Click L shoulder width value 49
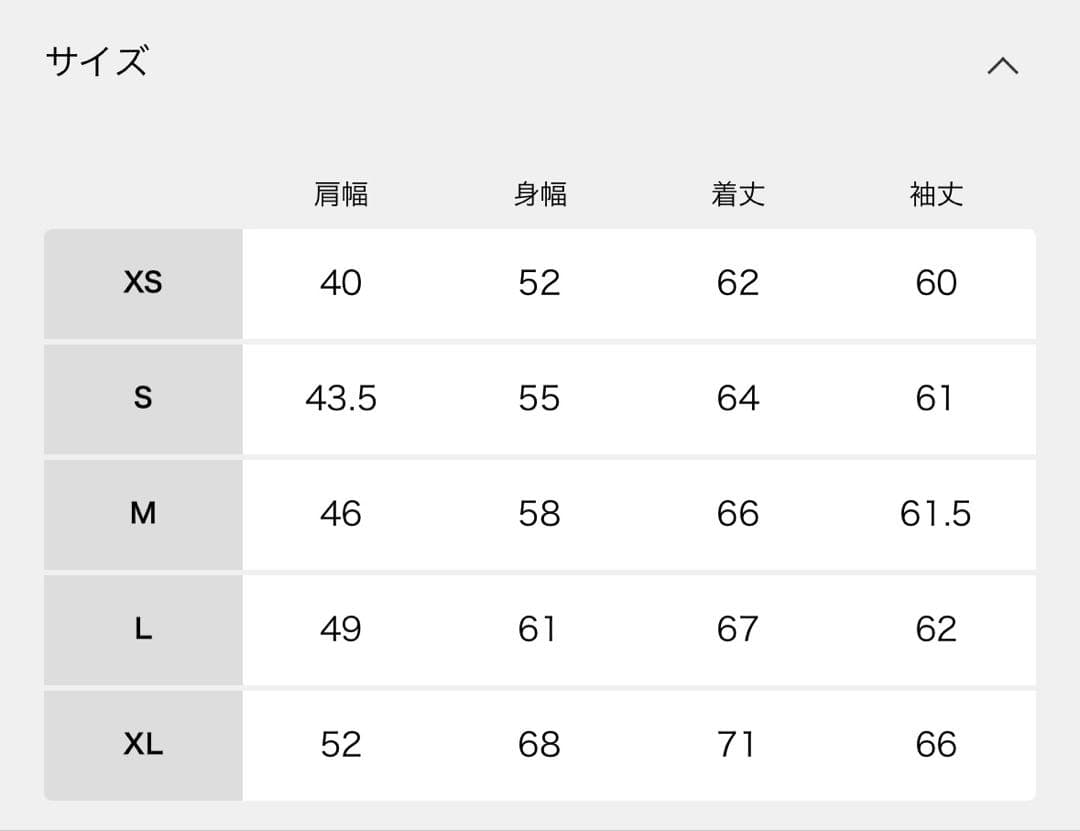Screen dimensions: 1080x831 341,629
